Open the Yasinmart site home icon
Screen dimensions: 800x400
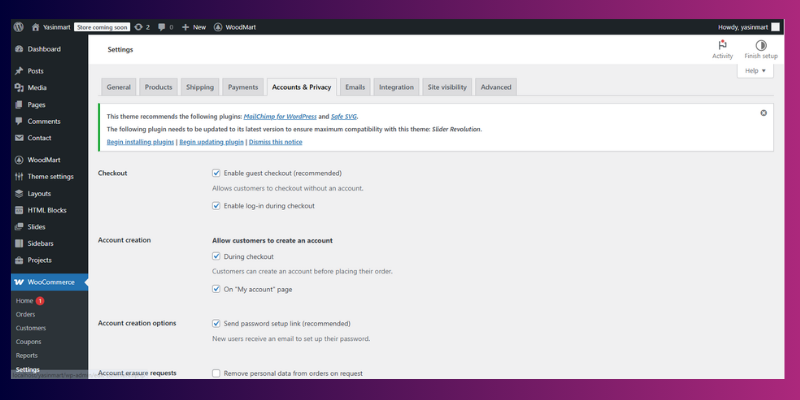pos(36,27)
